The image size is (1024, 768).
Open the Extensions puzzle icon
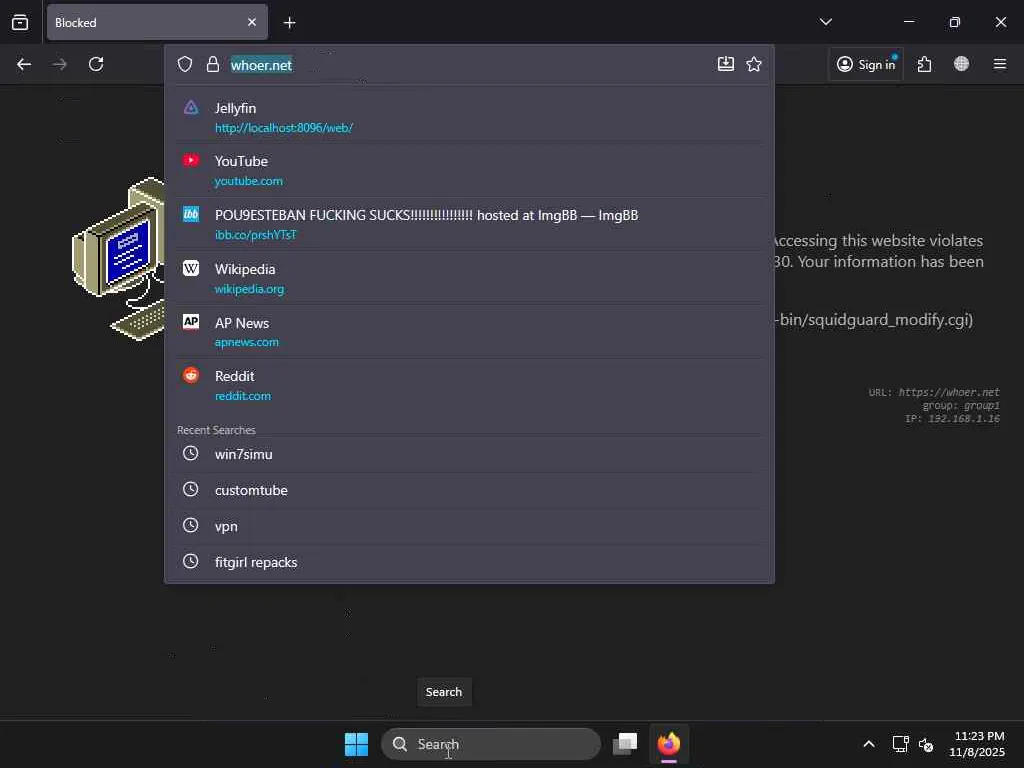[x=924, y=64]
